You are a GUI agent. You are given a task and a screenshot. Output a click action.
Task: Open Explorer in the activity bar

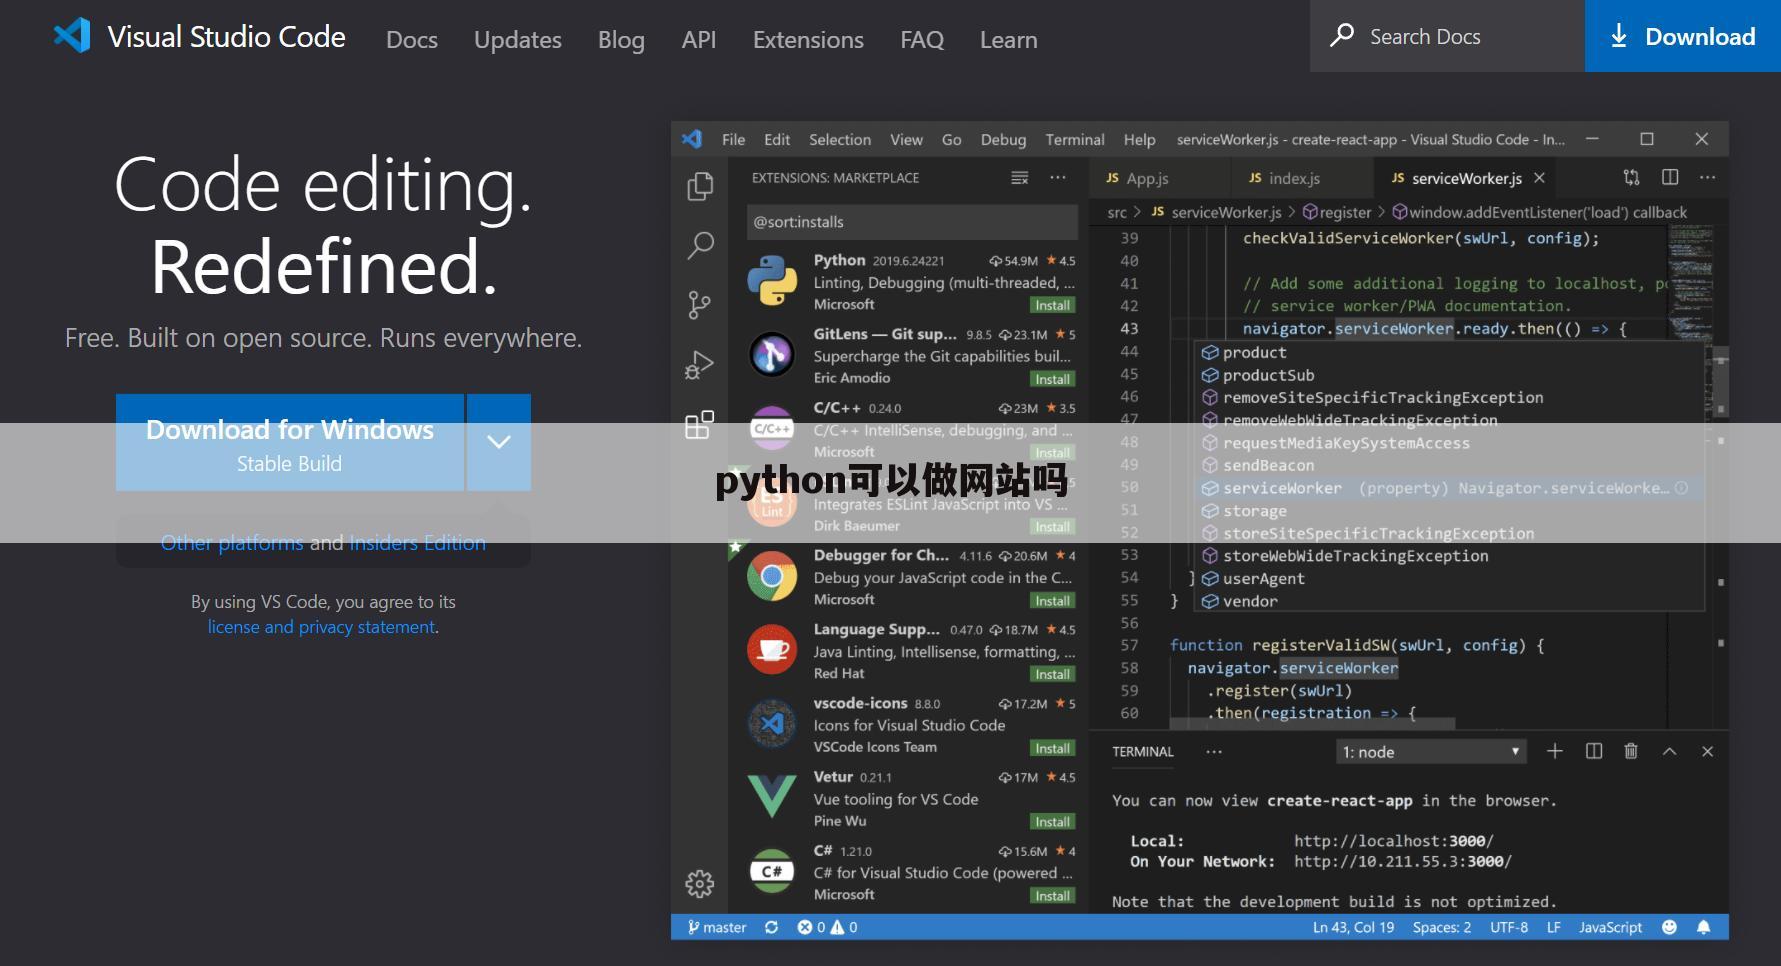(699, 186)
